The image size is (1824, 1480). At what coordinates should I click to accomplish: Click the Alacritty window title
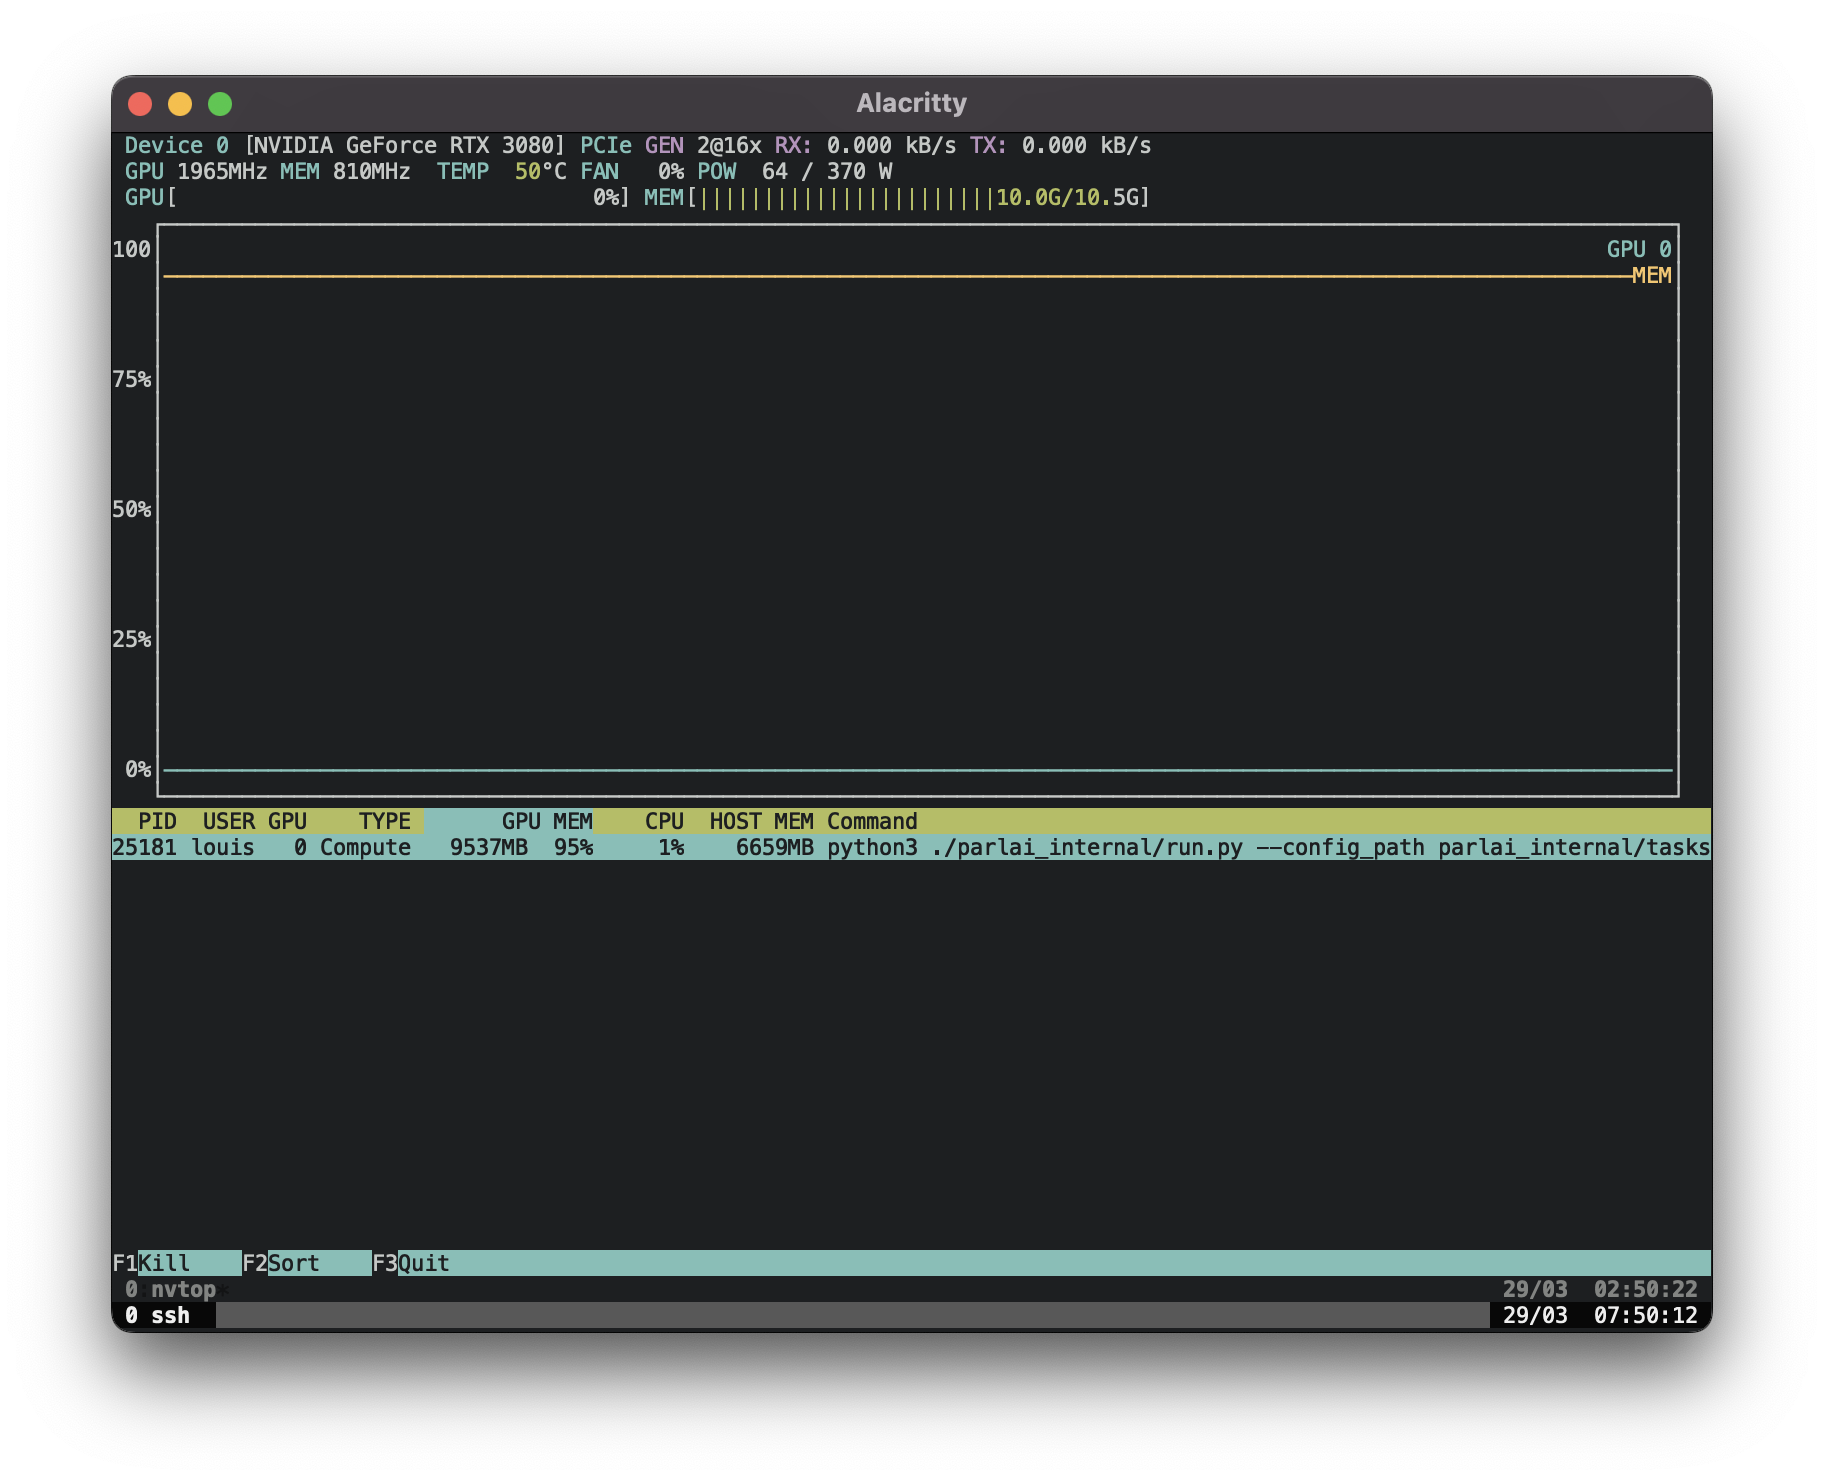tap(911, 101)
